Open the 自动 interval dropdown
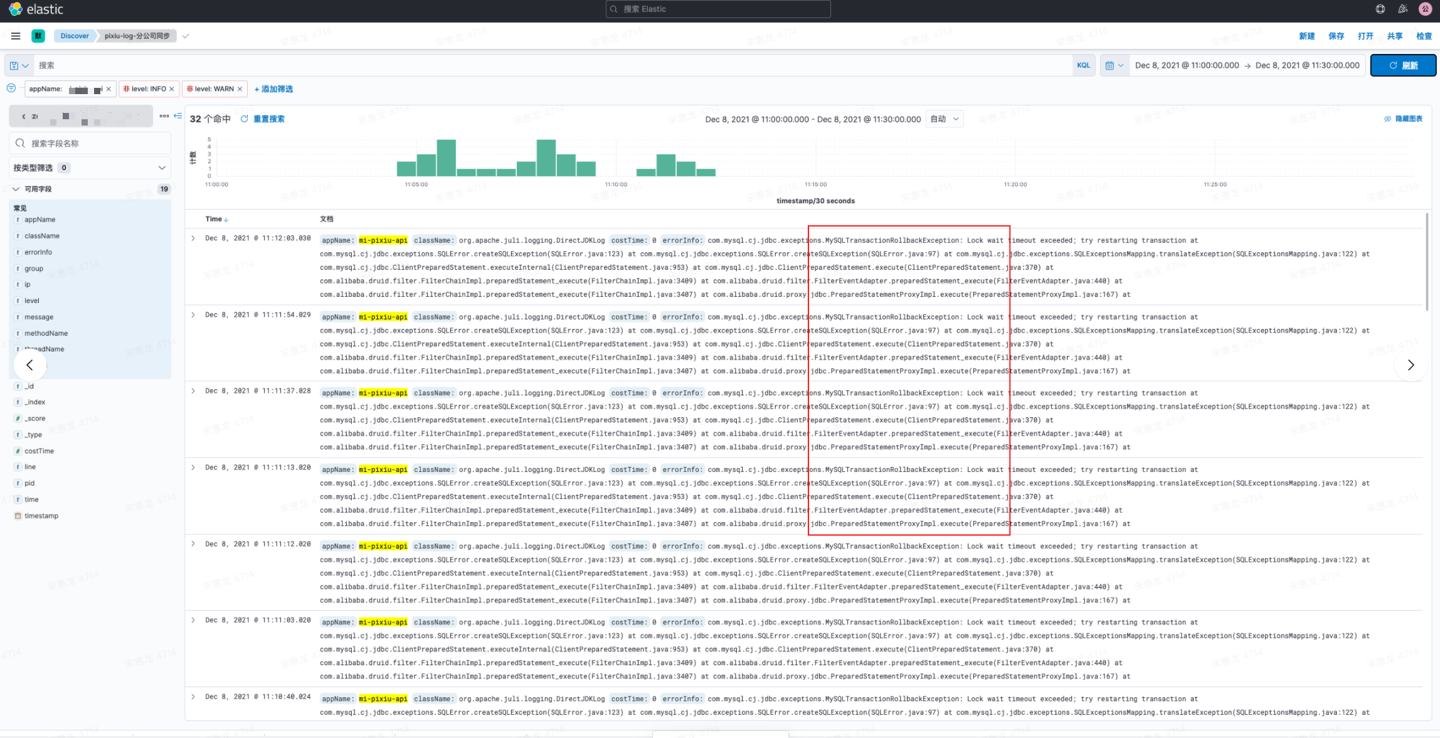1440x738 pixels. 945,119
